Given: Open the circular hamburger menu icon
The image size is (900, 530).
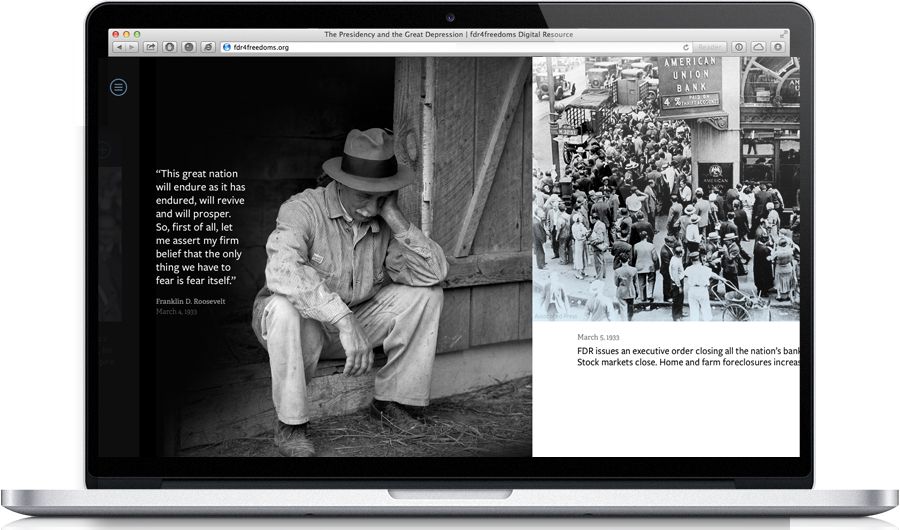Looking at the screenshot, I should point(119,87).
